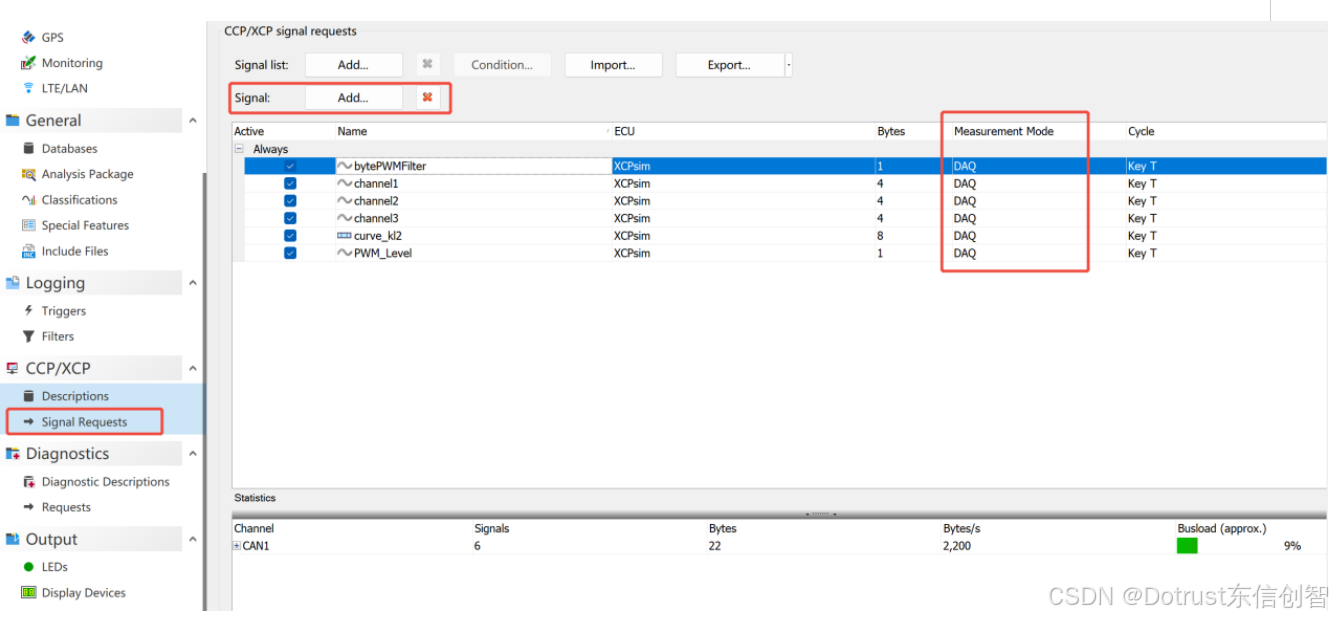Select the Monitoring icon in sidebar
Screen dimensions: 1333x618
pyautogui.click(x=28, y=63)
